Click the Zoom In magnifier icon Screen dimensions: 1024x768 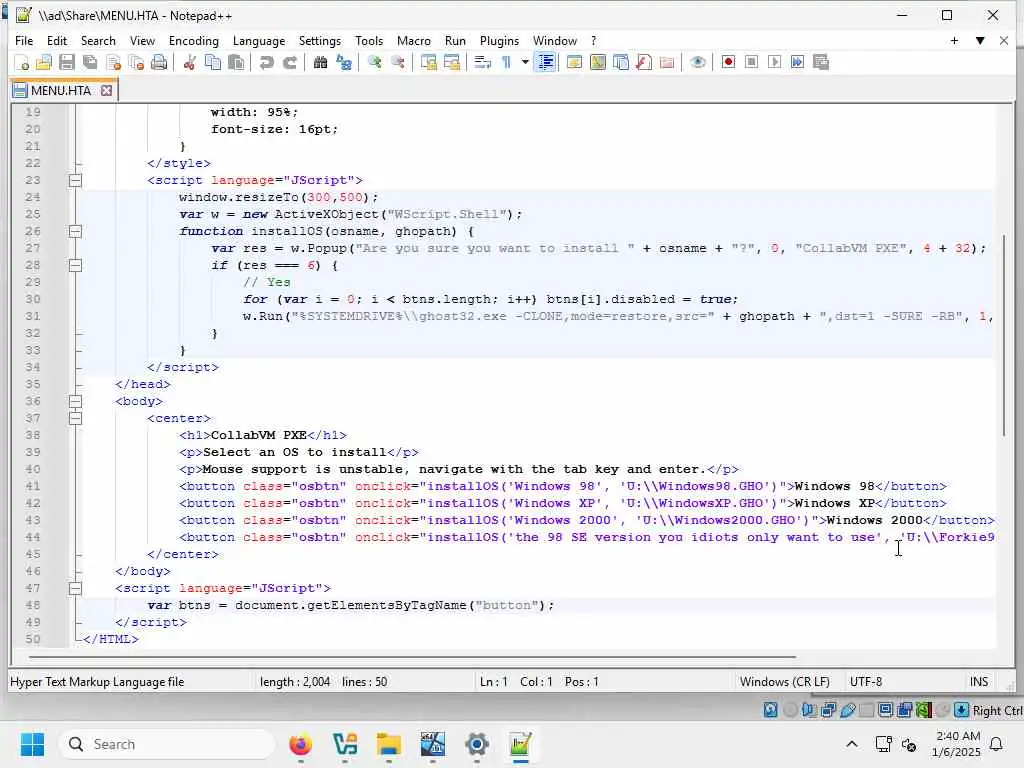[375, 63]
